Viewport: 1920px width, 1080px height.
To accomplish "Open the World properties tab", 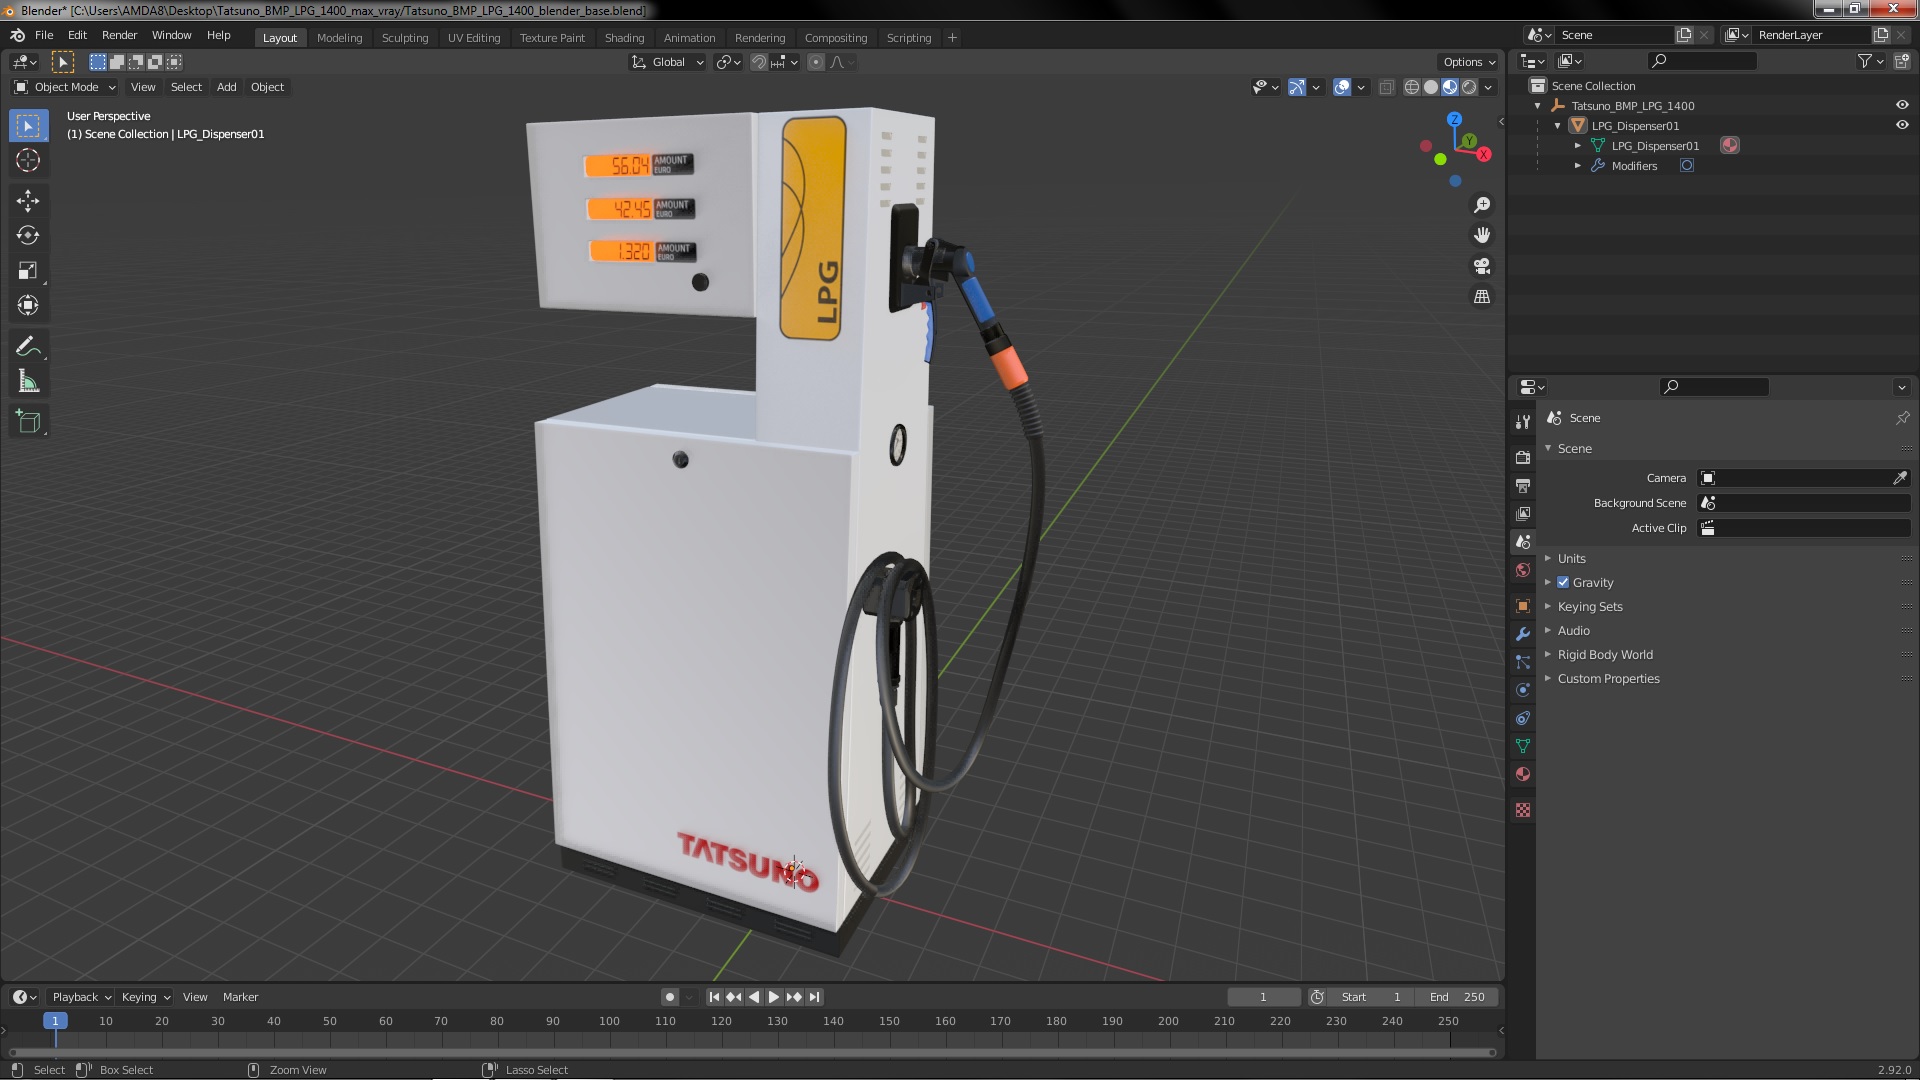I will point(1523,570).
